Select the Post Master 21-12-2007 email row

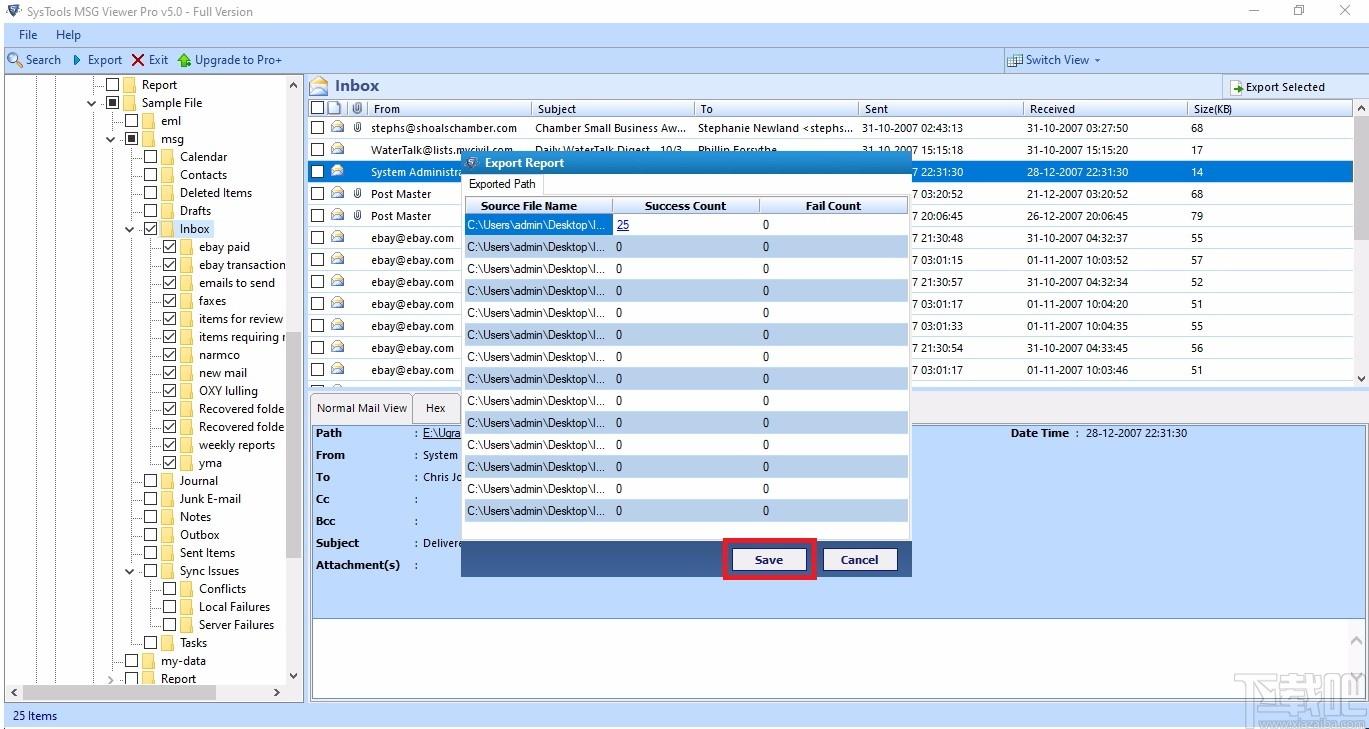831,194
